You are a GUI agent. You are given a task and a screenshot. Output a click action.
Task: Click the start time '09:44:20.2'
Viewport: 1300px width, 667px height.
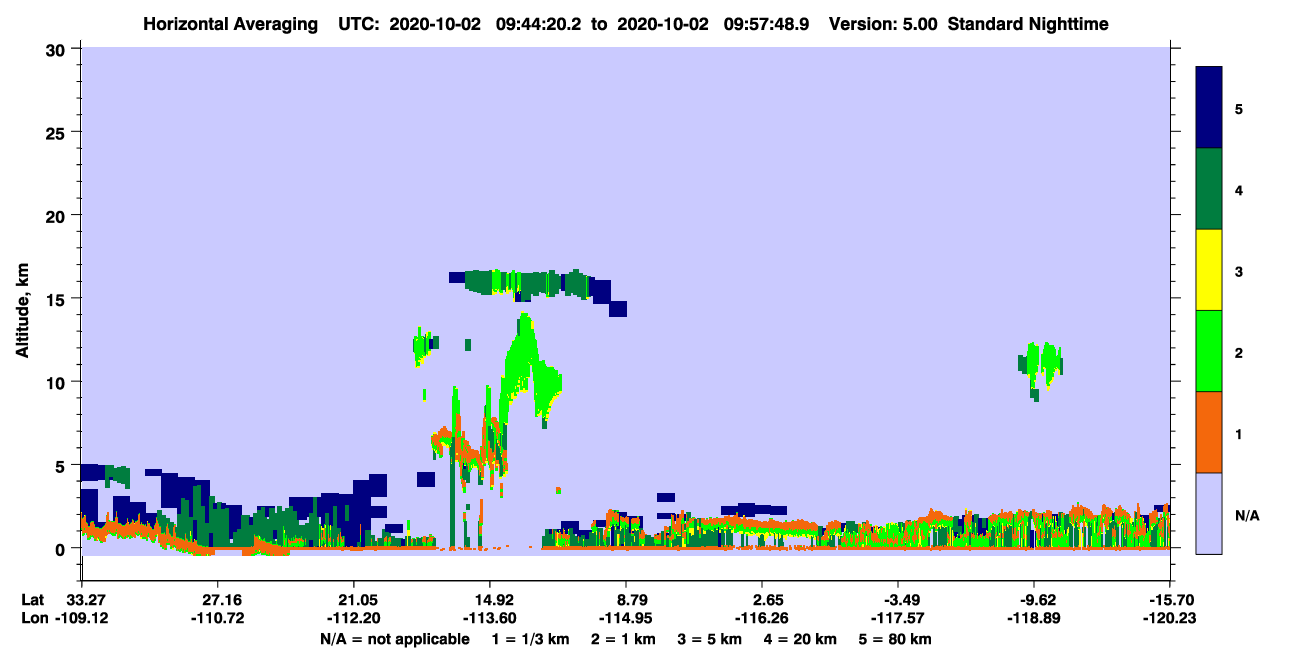click(543, 23)
